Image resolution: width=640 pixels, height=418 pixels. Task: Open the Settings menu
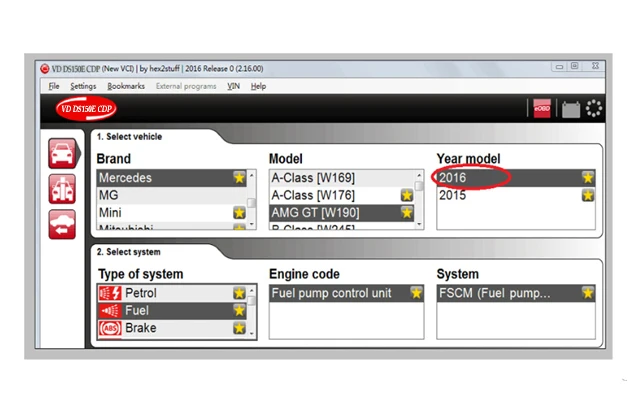pos(83,86)
